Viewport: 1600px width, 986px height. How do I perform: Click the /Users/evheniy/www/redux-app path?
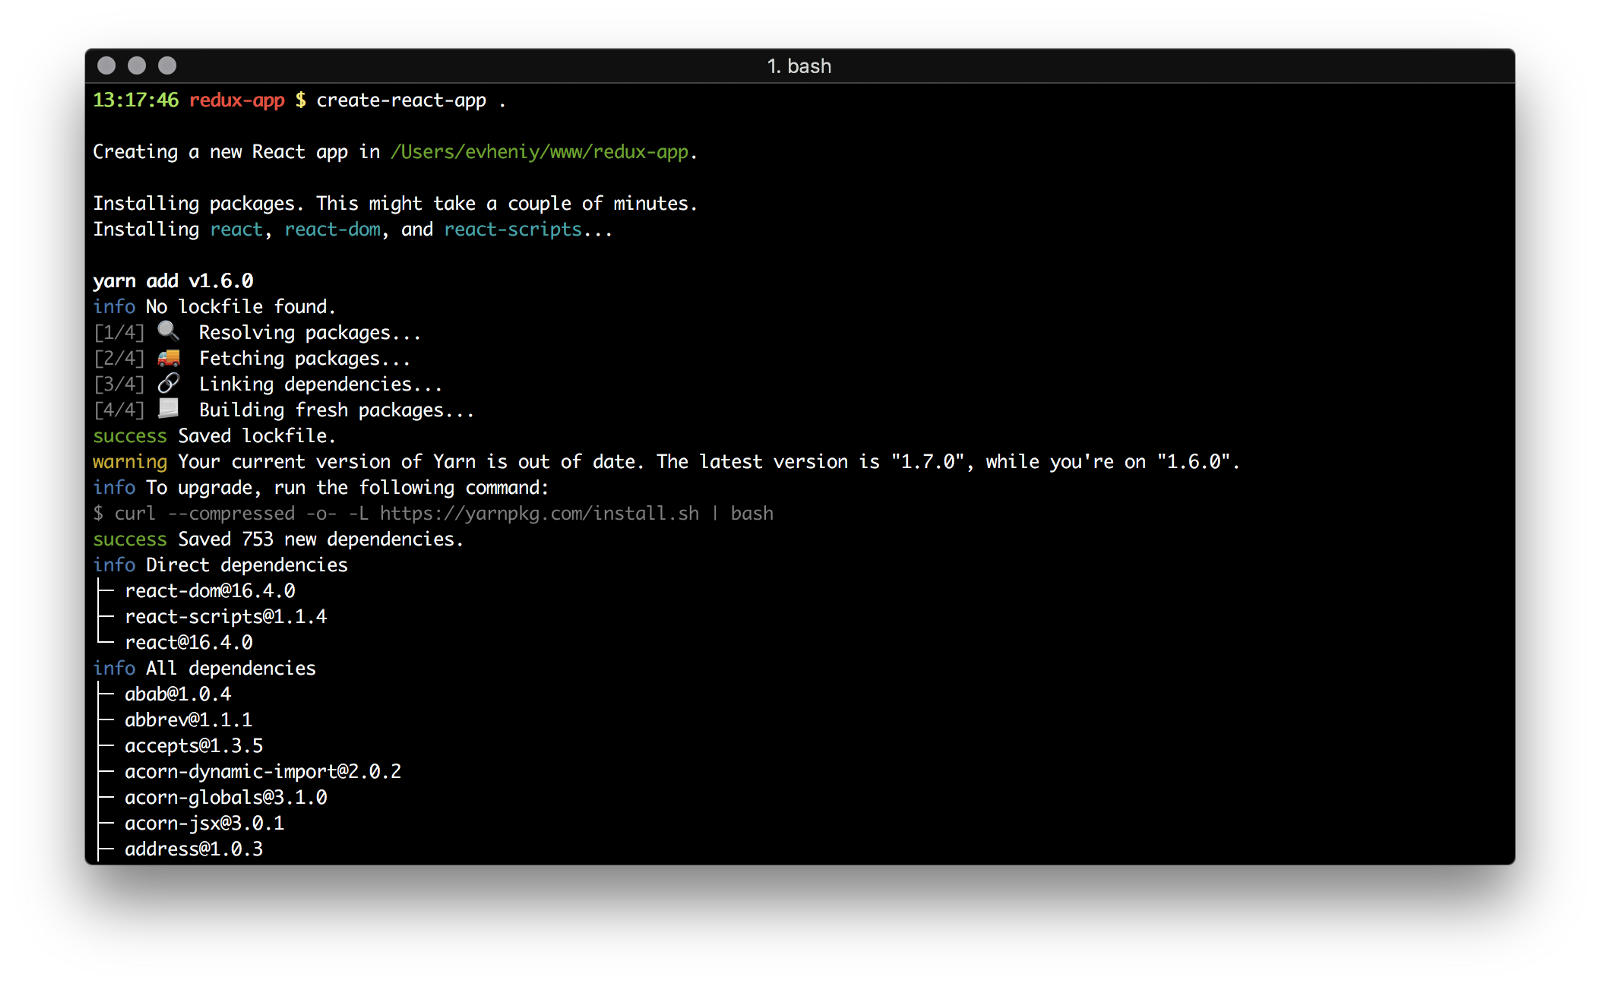pos(539,152)
